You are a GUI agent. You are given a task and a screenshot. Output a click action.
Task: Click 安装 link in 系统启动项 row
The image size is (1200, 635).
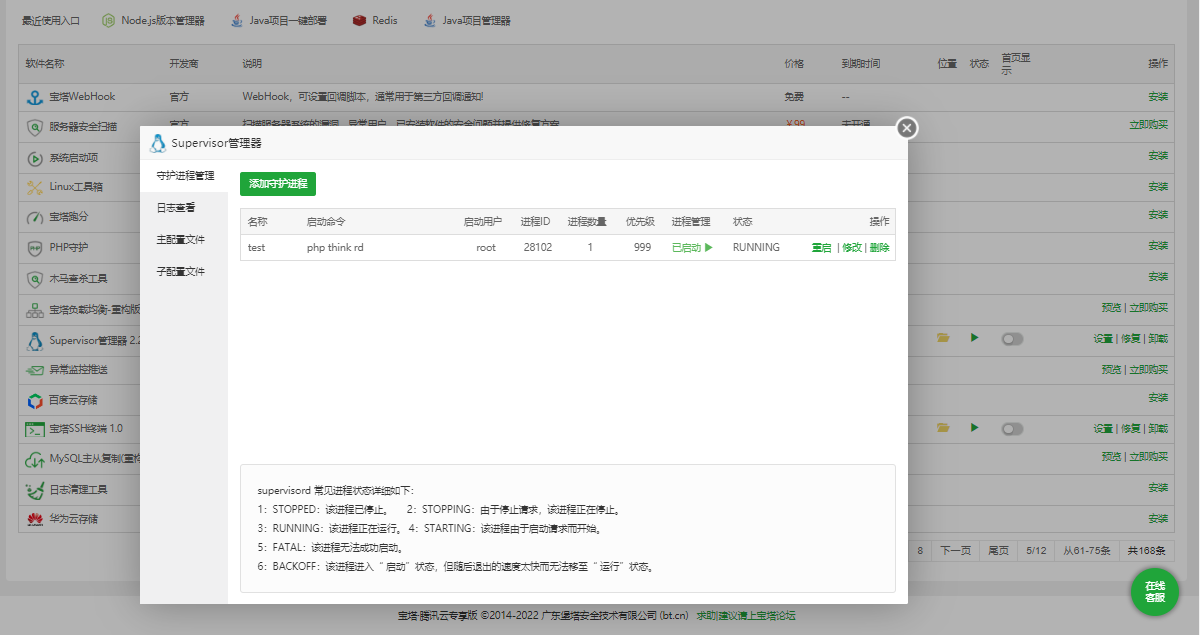pos(1158,156)
